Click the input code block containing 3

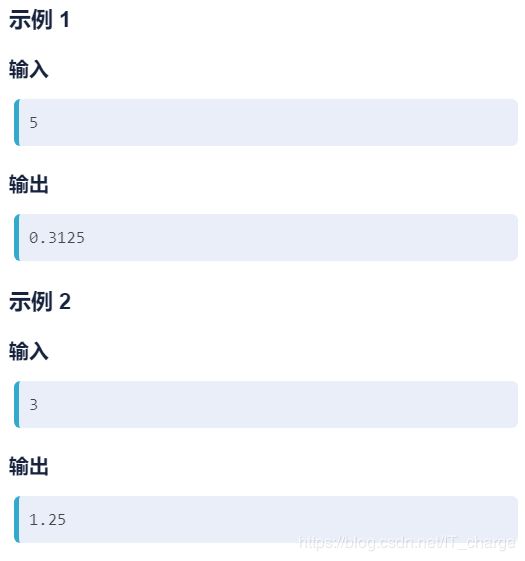point(266,404)
